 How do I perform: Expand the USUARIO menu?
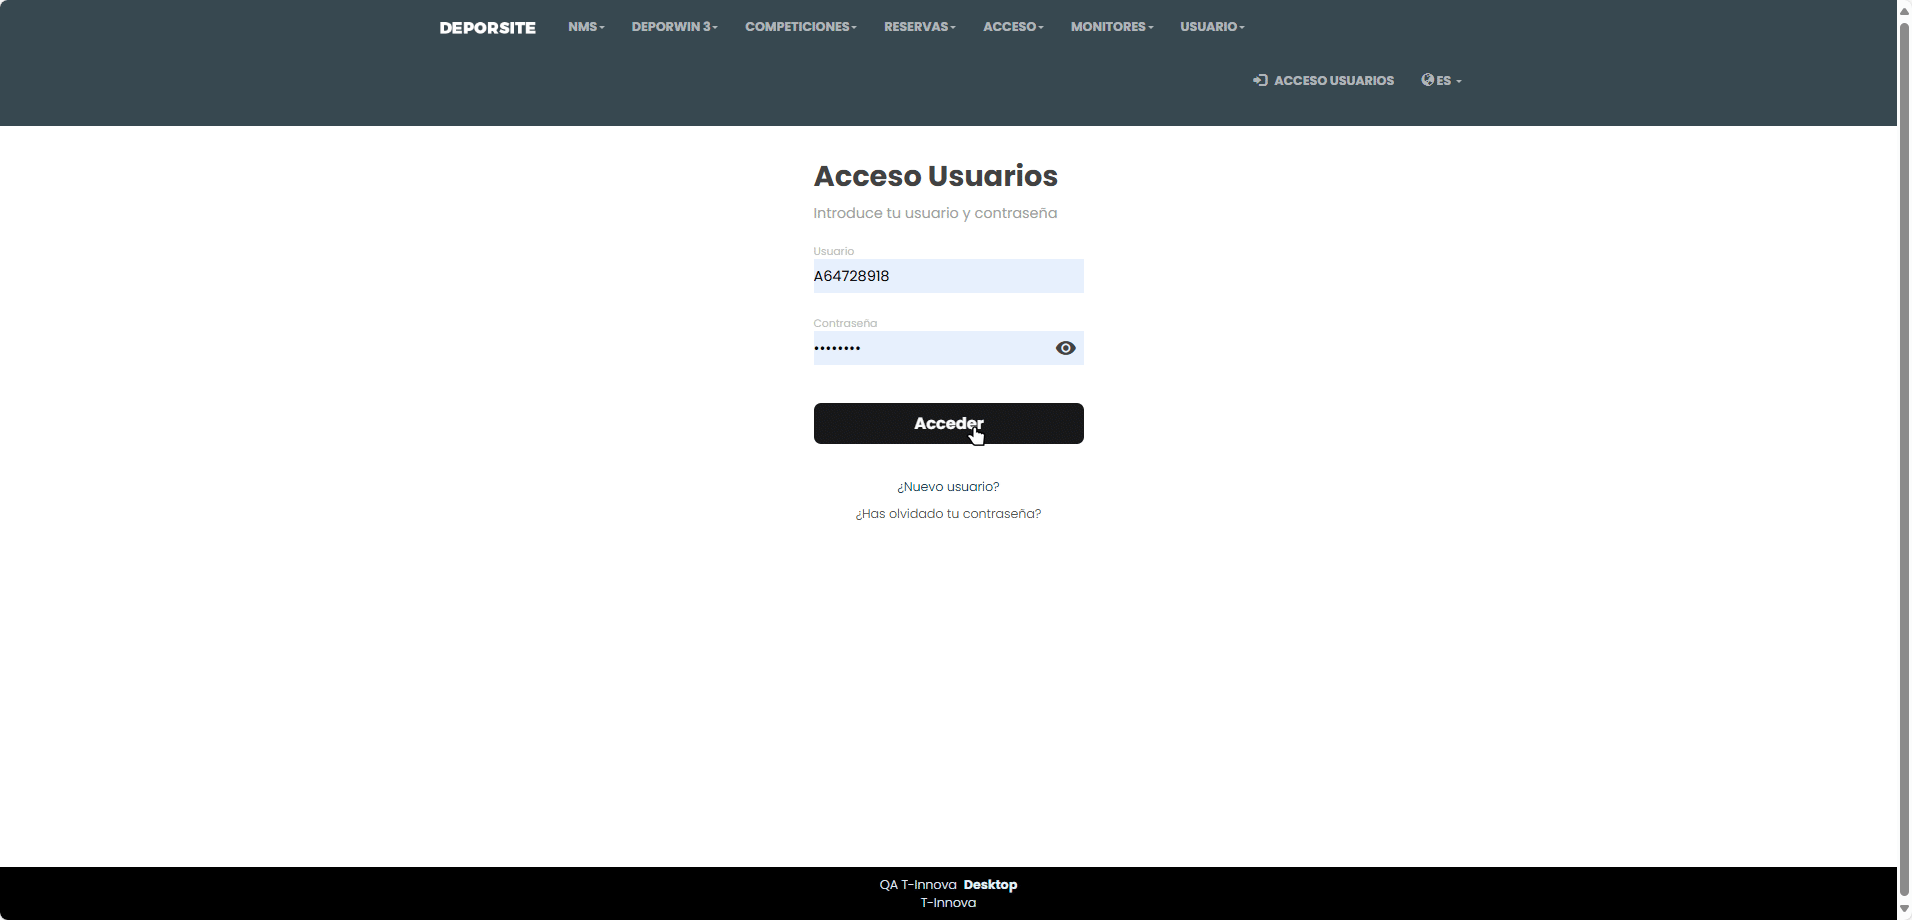point(1212,27)
